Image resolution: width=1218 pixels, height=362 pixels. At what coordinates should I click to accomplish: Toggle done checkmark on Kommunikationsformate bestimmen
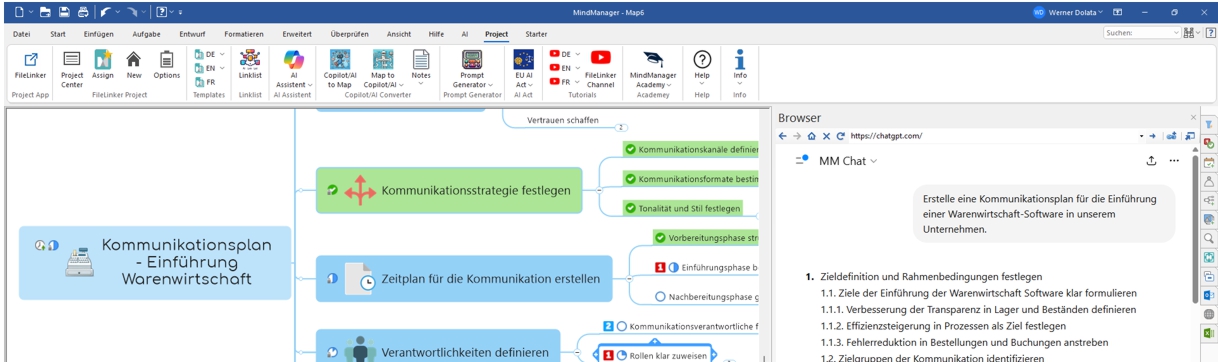(x=631, y=179)
